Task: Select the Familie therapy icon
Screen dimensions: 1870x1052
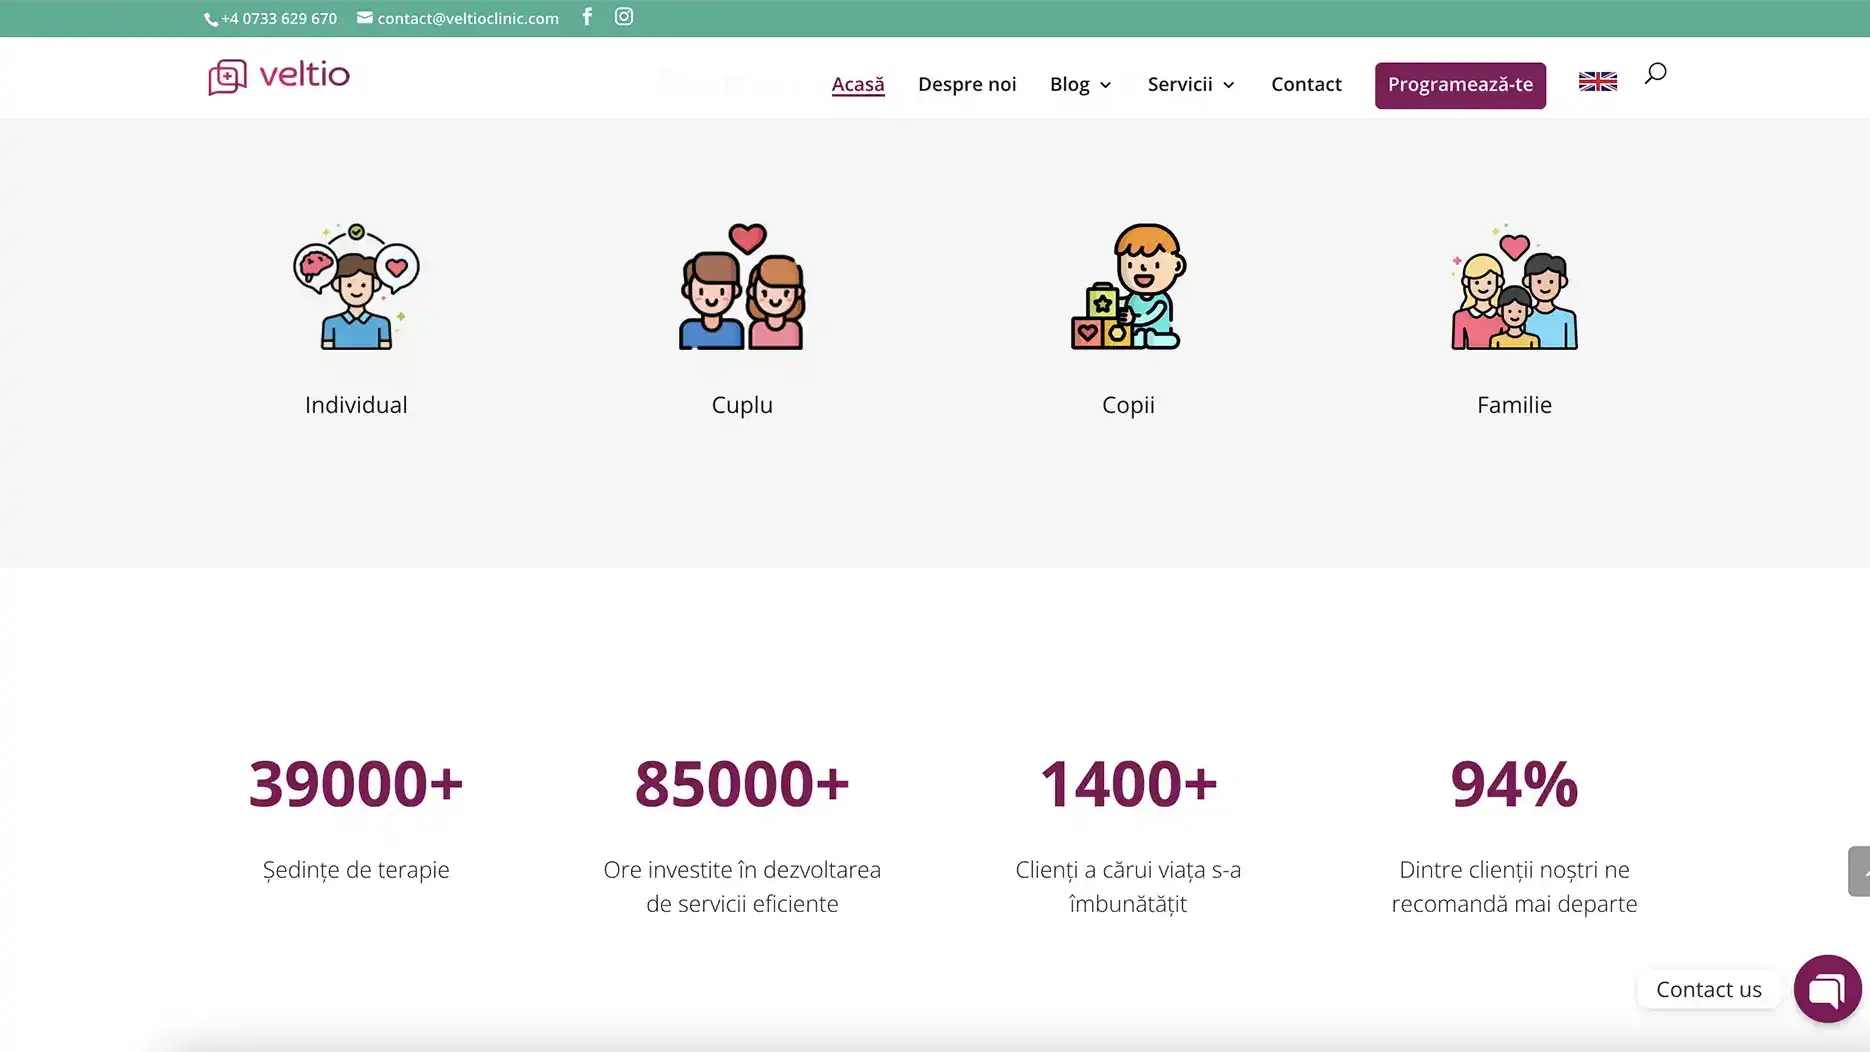Action: (1514, 287)
